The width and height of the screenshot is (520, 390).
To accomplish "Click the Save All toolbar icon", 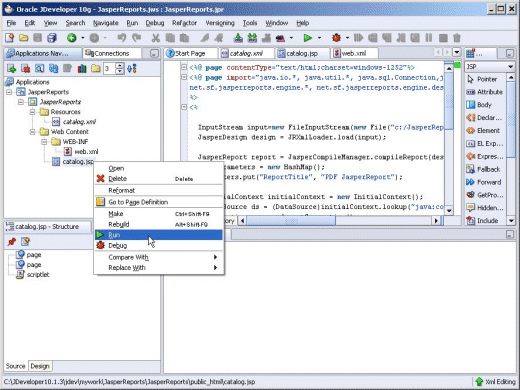I will (52, 38).
